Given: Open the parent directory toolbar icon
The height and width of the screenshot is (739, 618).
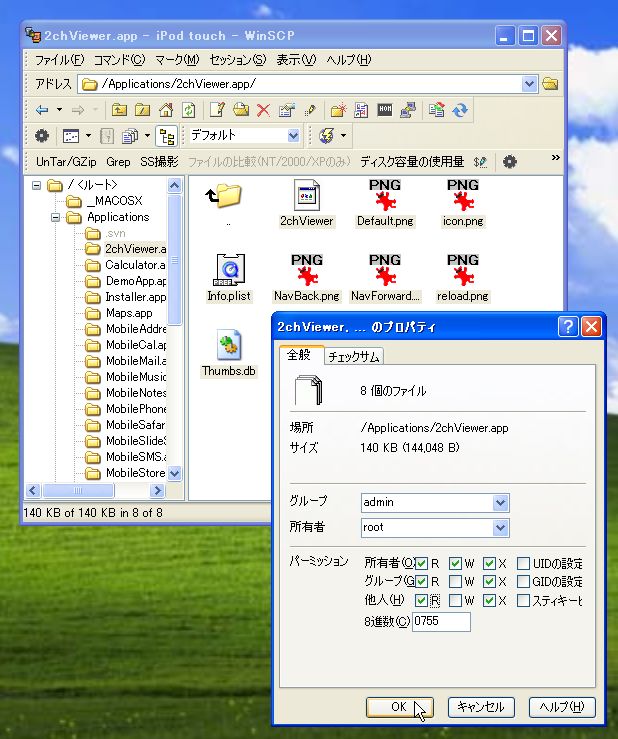Looking at the screenshot, I should click(x=119, y=111).
